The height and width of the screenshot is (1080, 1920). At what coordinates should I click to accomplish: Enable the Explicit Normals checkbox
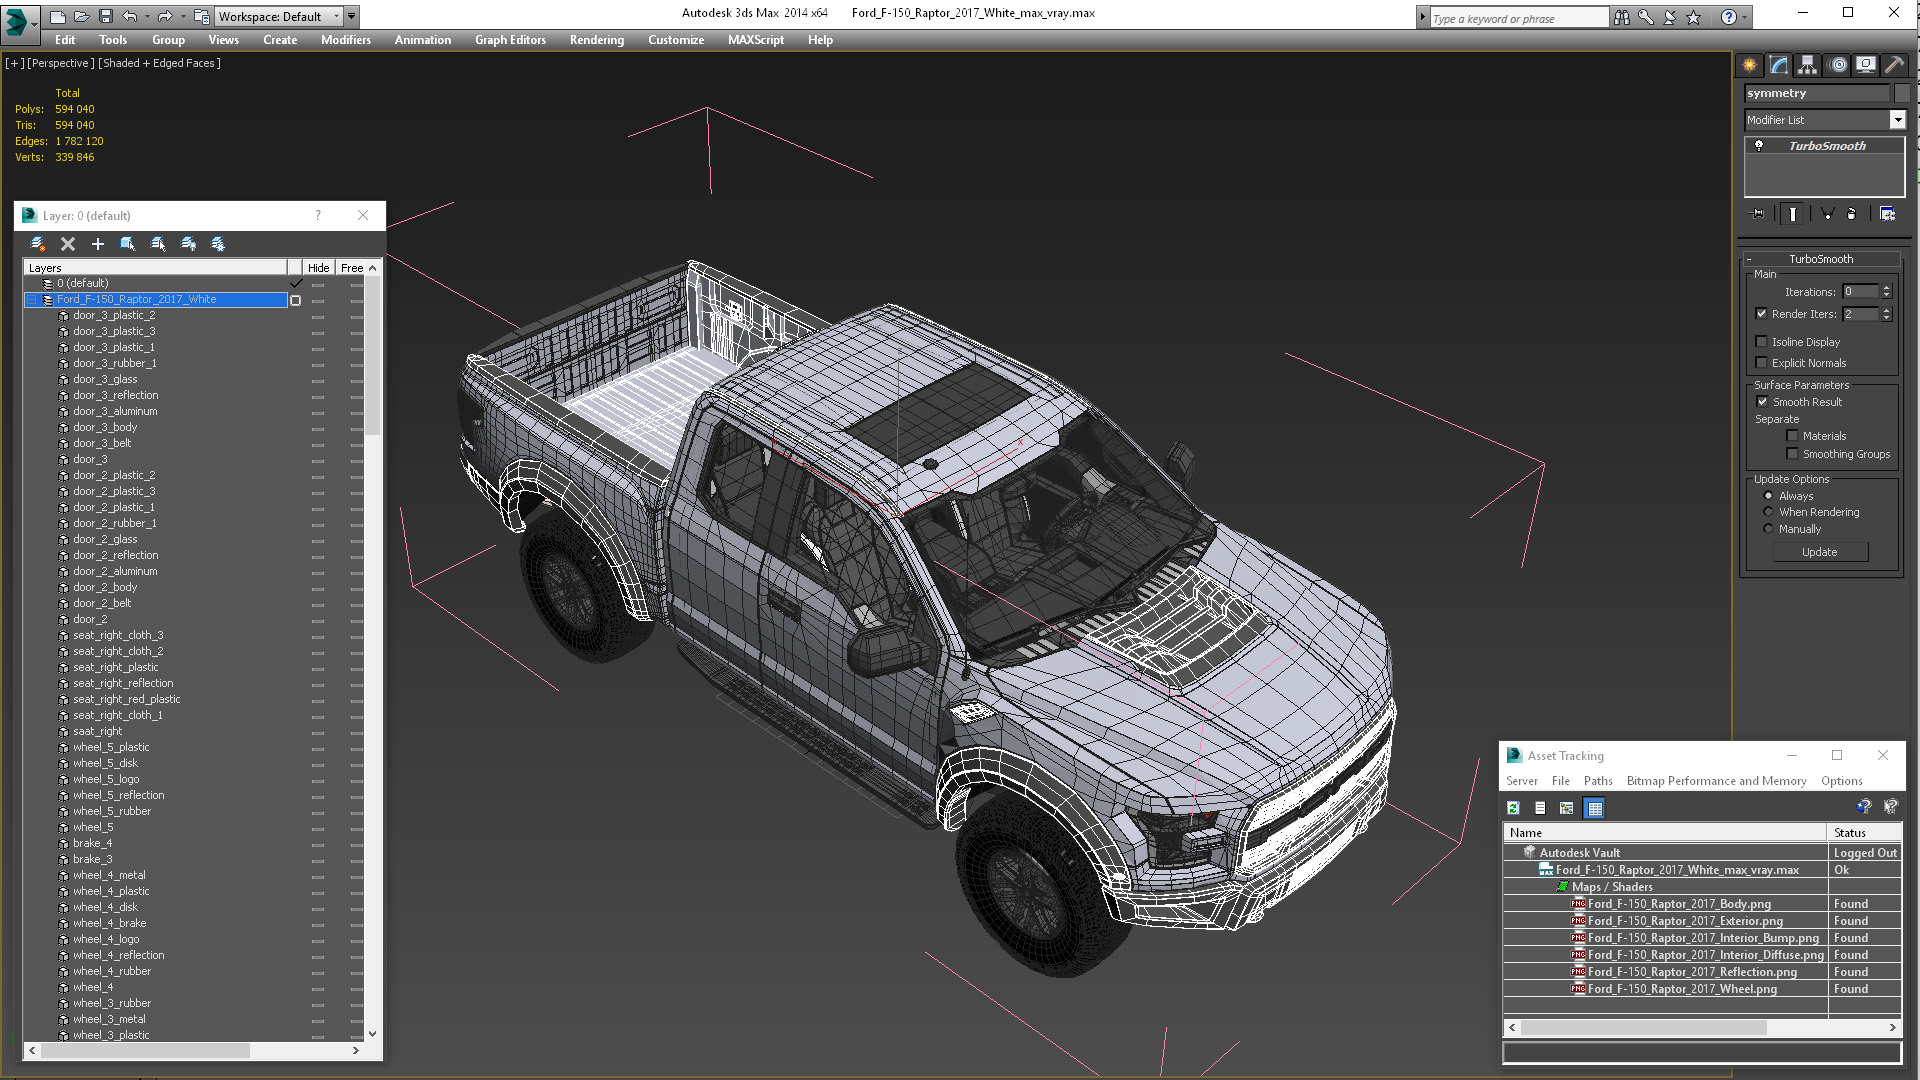1762,363
